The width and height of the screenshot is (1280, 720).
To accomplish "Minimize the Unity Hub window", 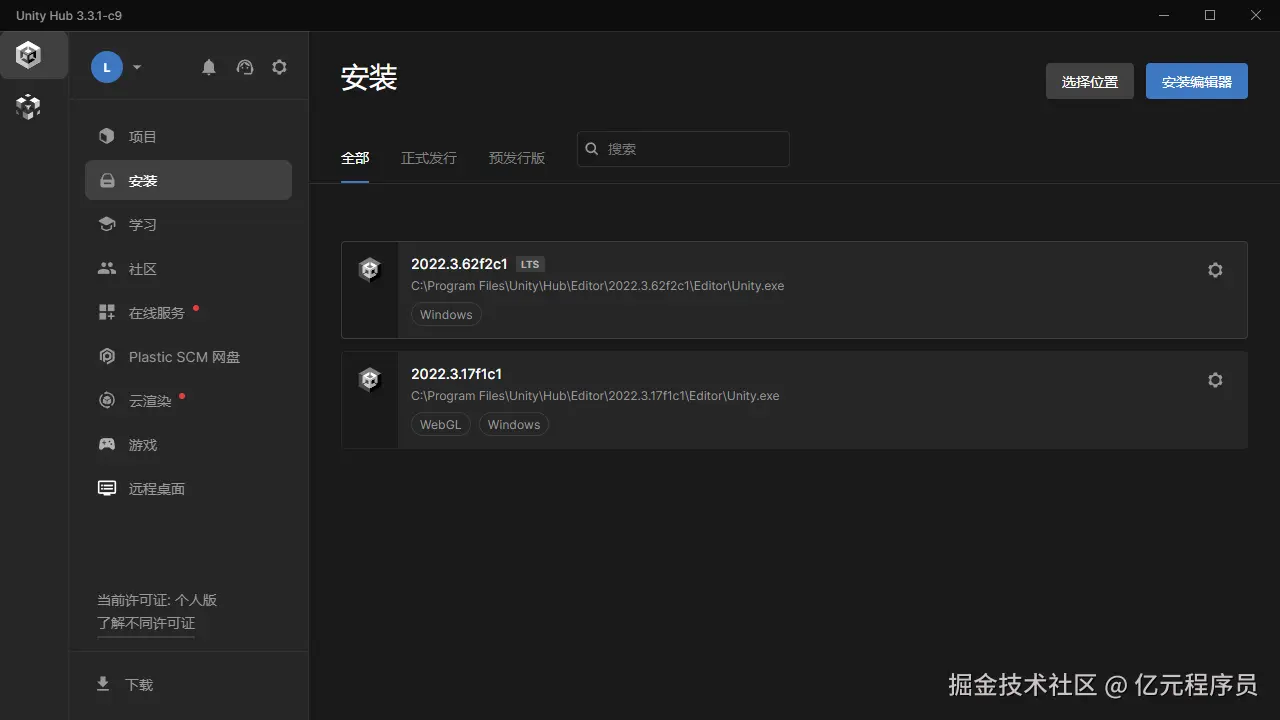I will pyautogui.click(x=1164, y=15).
